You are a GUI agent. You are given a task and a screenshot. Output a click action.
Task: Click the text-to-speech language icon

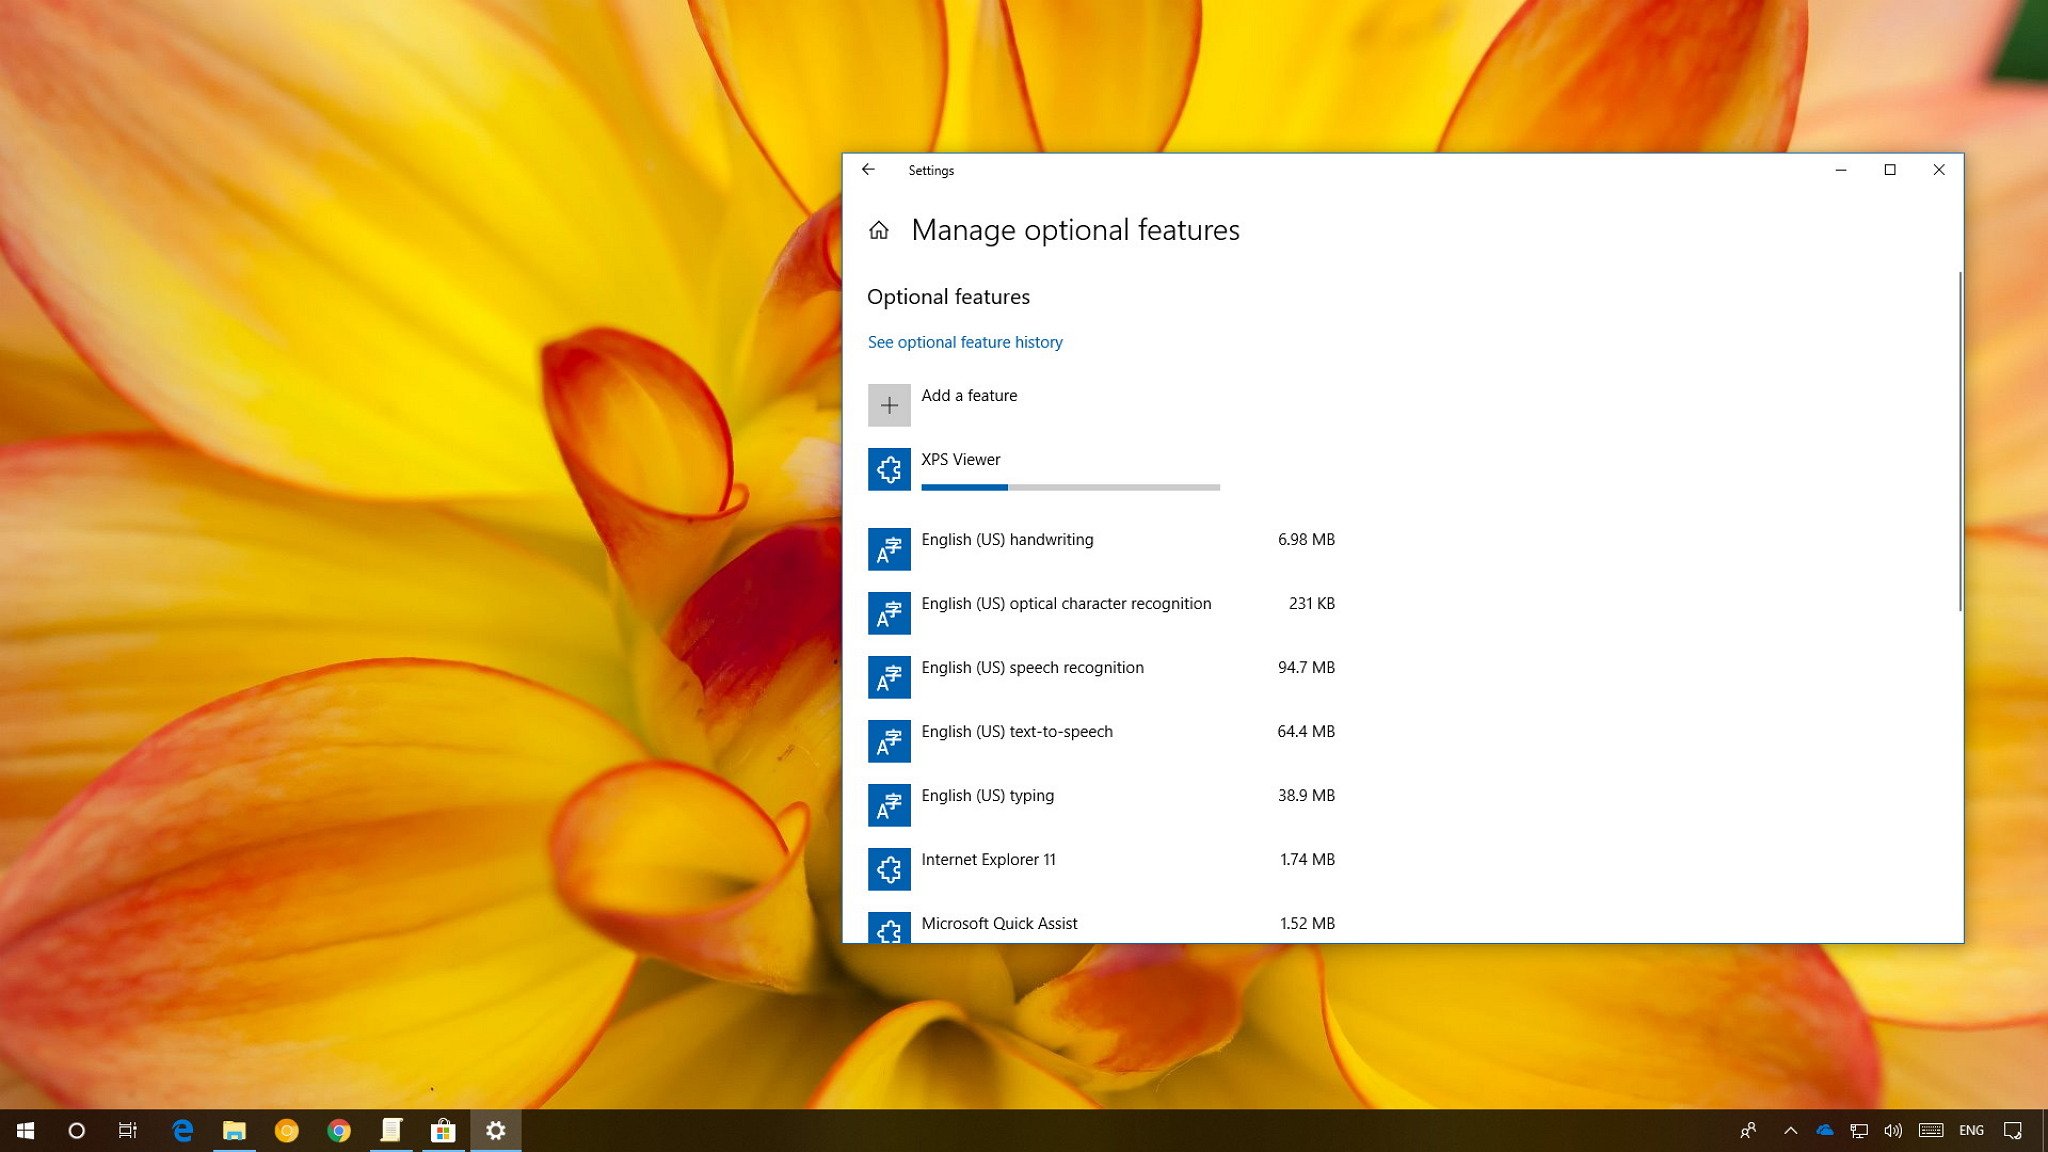point(889,741)
